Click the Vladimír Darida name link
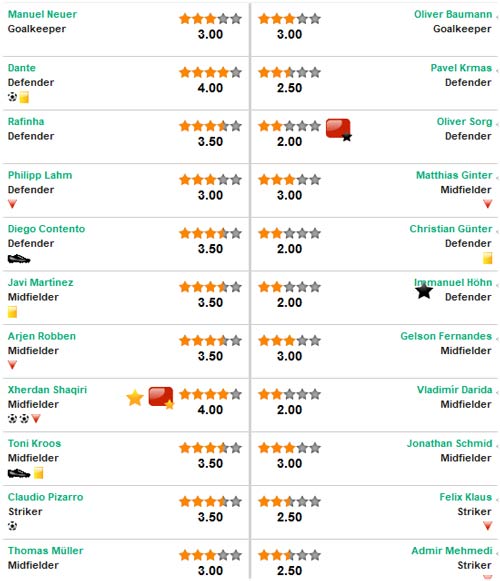The width and height of the screenshot is (500, 581). (x=454, y=390)
